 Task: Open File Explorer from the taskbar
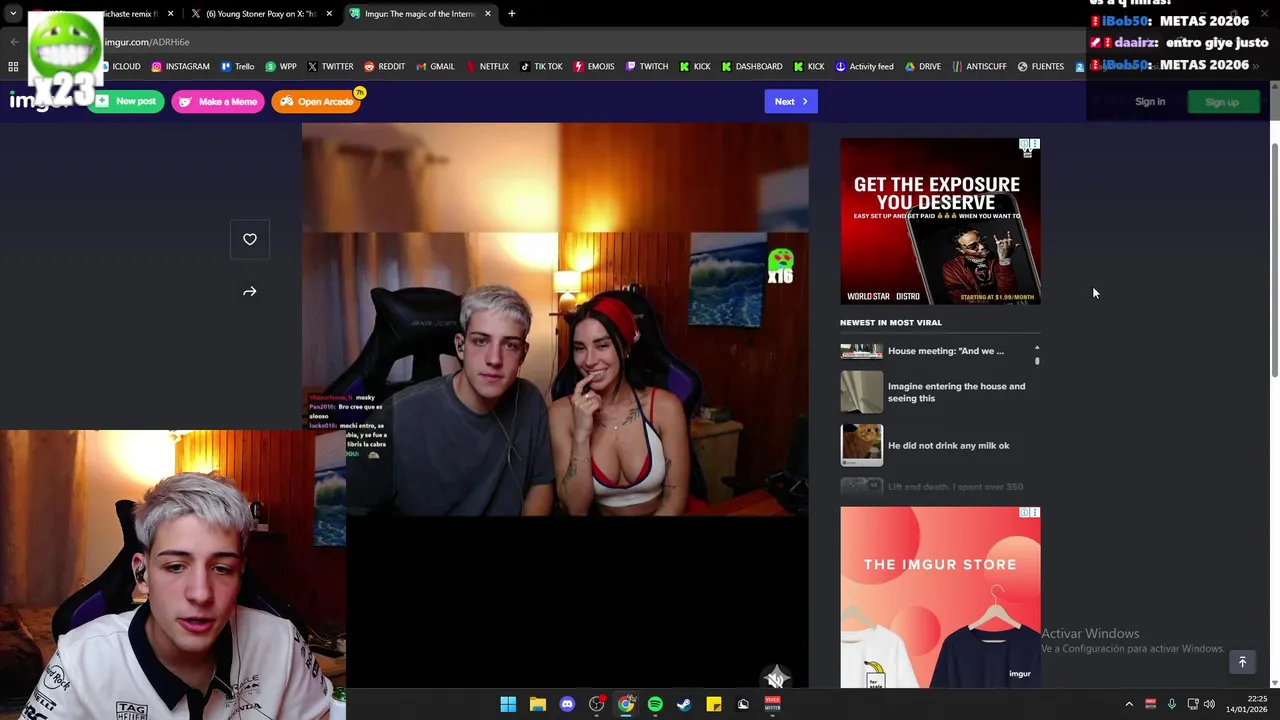point(537,705)
